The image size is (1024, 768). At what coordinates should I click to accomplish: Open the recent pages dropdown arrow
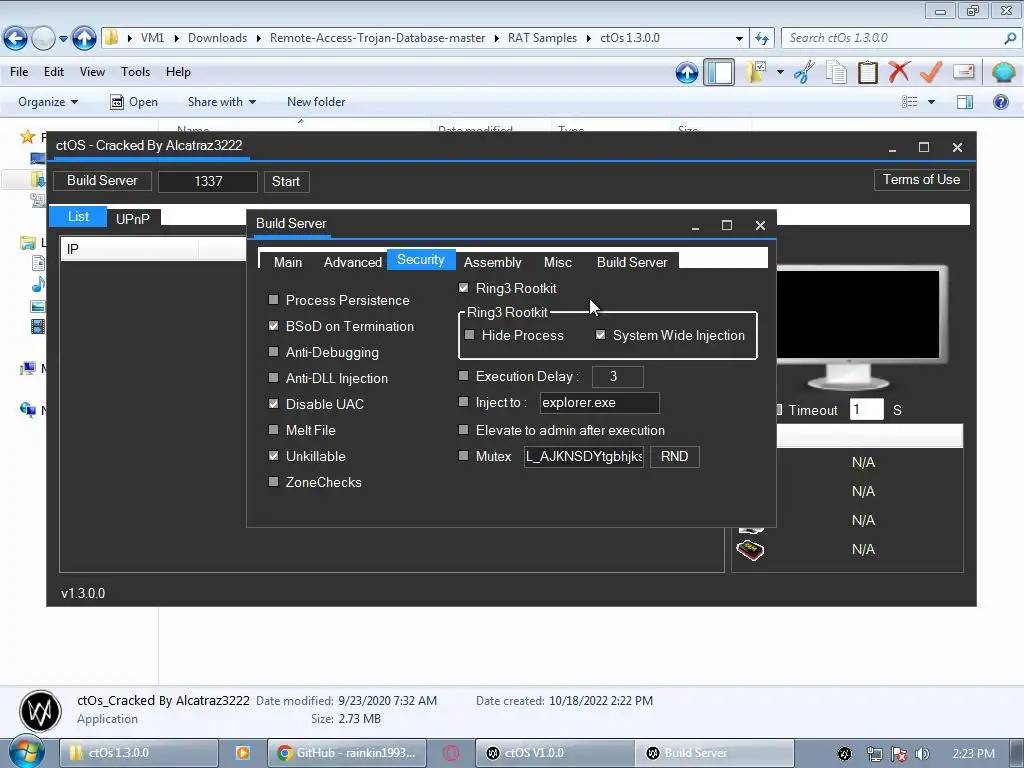pyautogui.click(x=63, y=39)
